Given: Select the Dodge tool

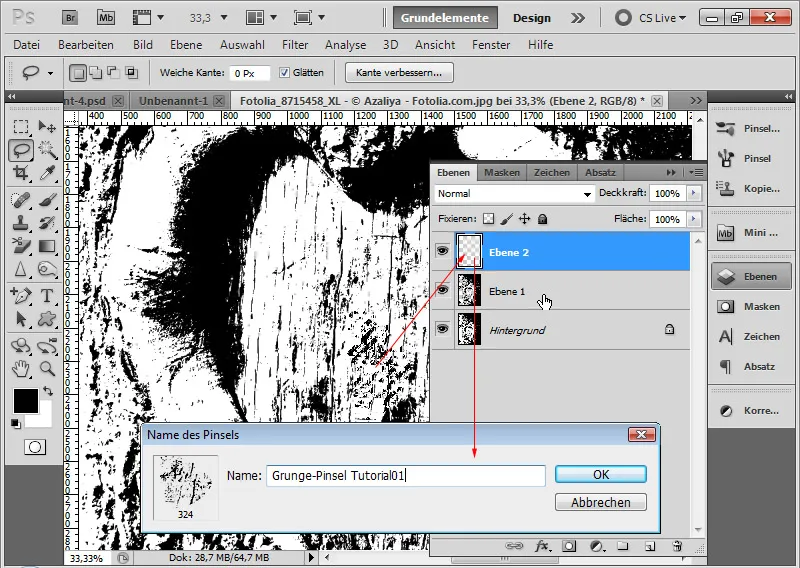Looking at the screenshot, I should pyautogui.click(x=47, y=269).
